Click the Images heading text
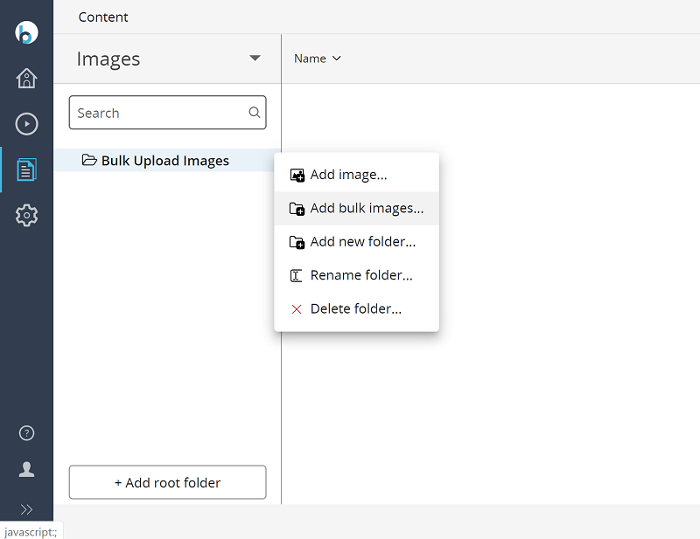Image resolution: width=700 pixels, height=539 pixels. coord(108,59)
